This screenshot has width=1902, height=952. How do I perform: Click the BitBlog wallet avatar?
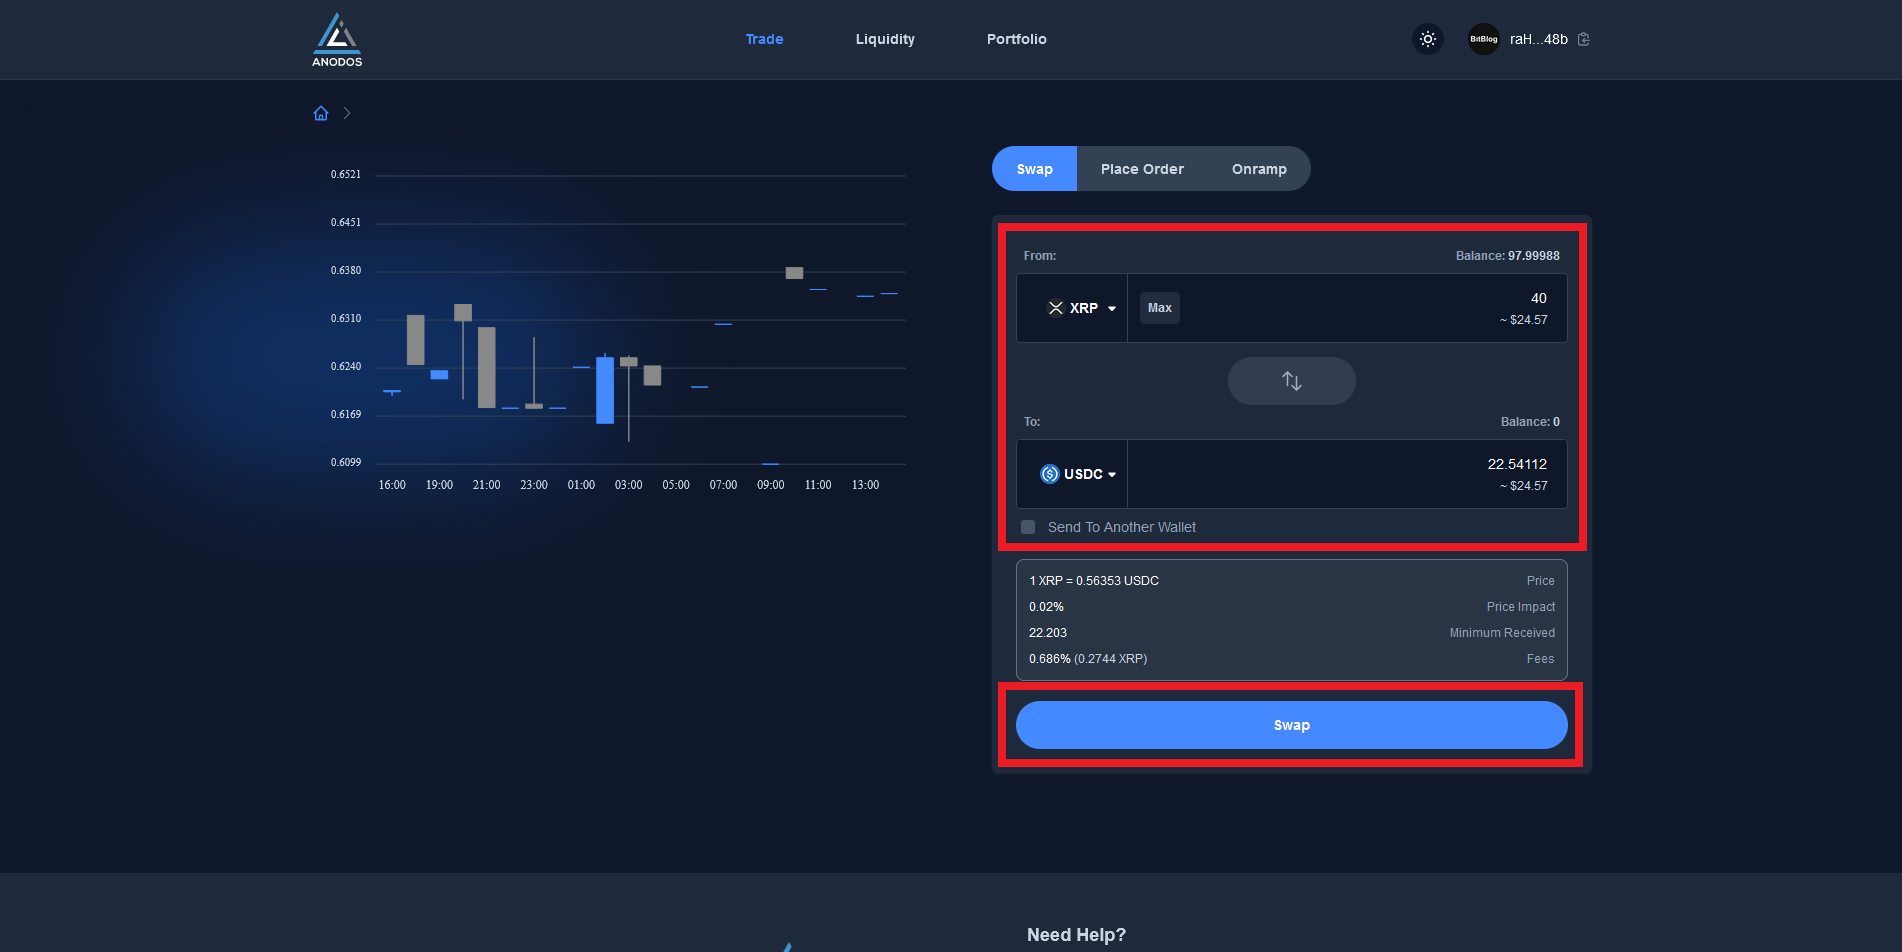1483,39
